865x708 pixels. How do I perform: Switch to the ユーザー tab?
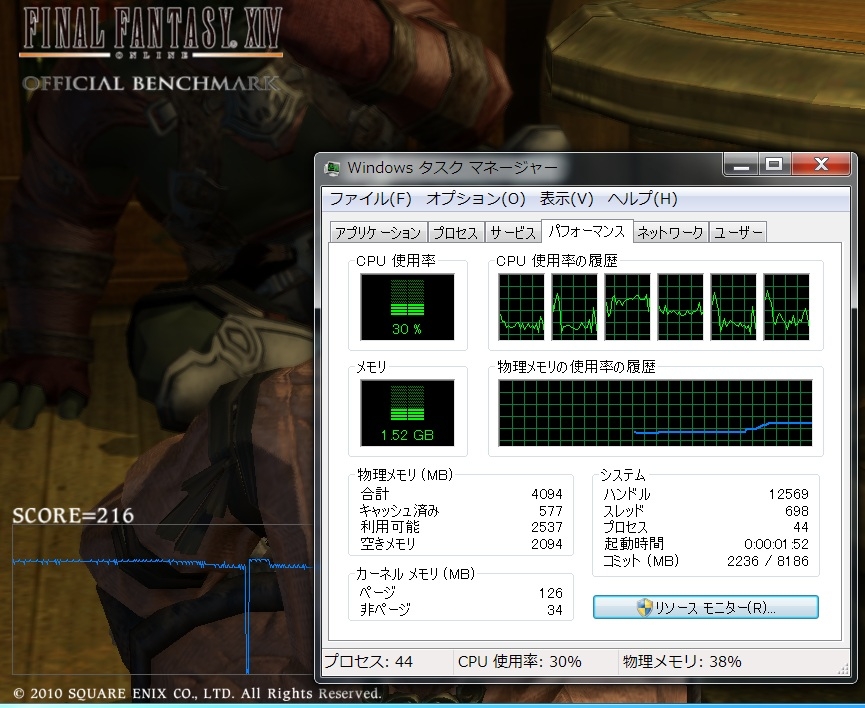click(738, 232)
